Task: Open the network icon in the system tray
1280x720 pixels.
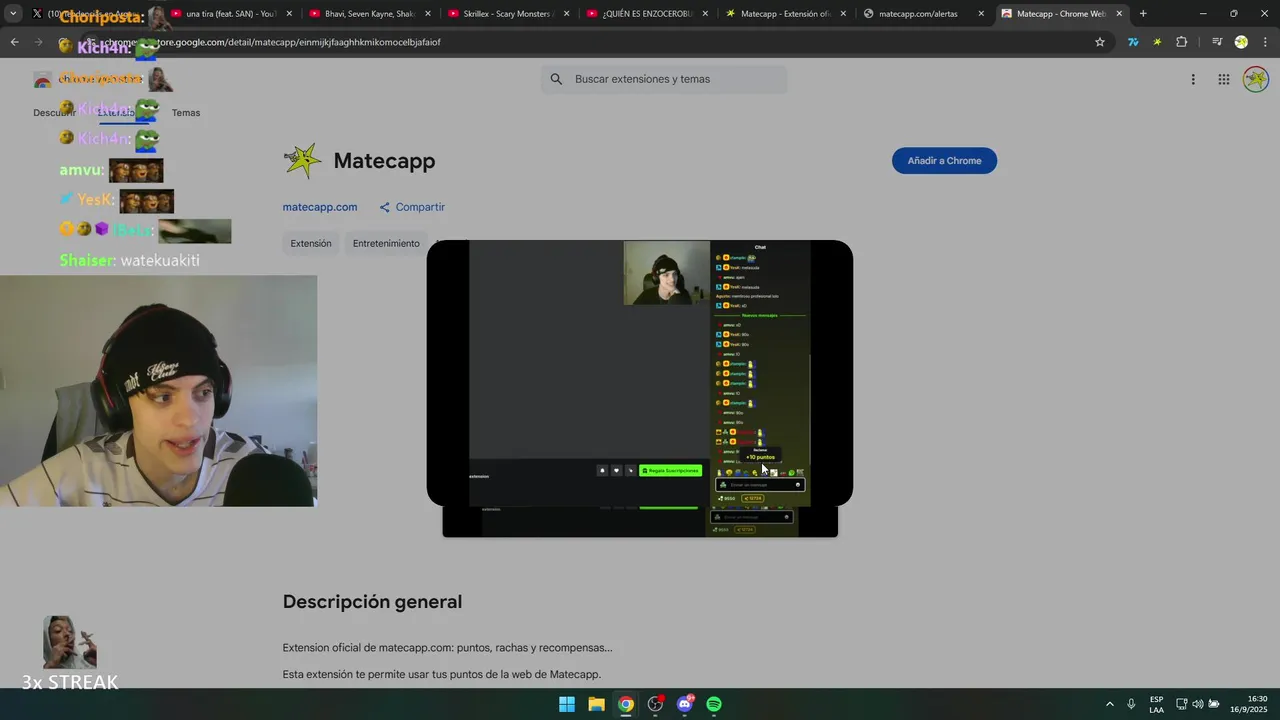Action: [x=1181, y=704]
